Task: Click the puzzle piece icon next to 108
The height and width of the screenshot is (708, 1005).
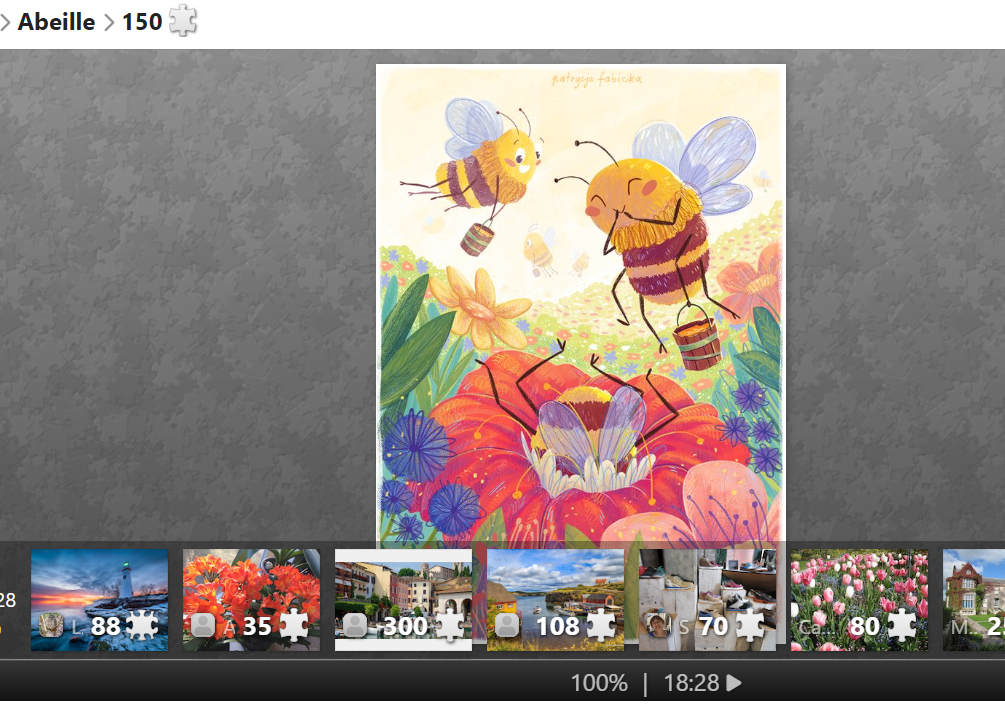Action: [601, 626]
